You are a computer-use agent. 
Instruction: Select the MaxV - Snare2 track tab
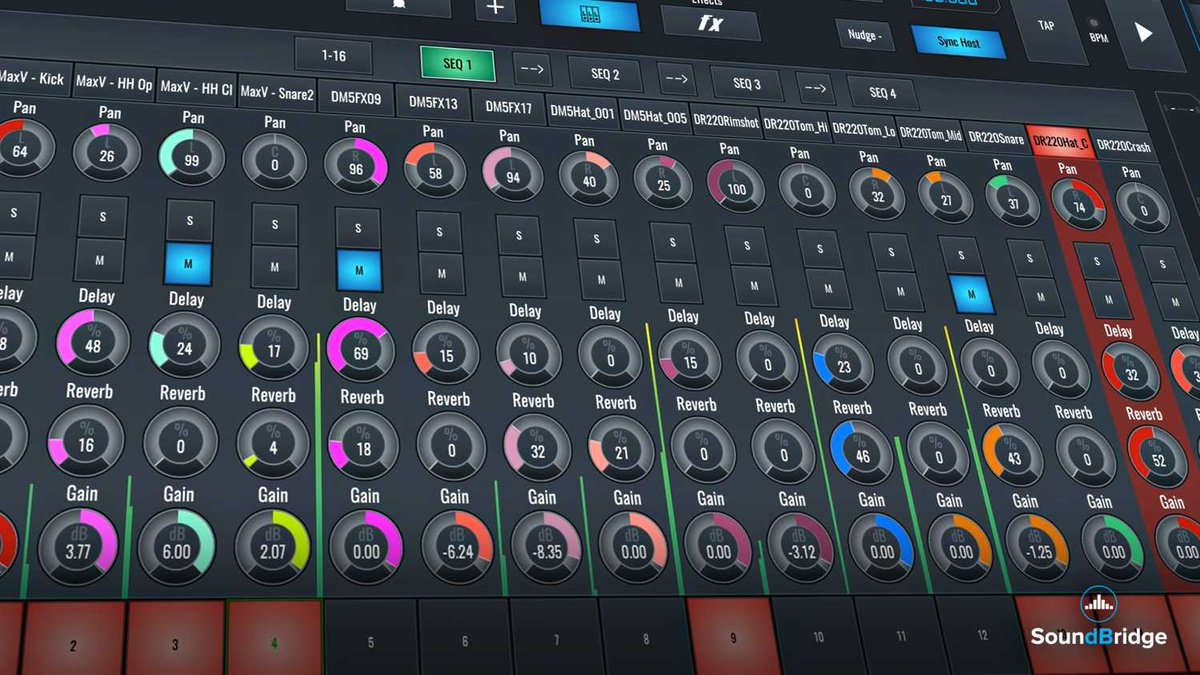[x=277, y=94]
